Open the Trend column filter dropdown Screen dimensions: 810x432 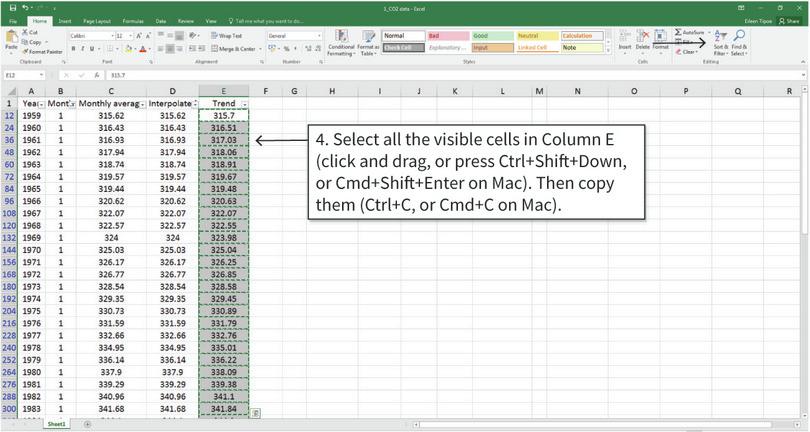click(x=245, y=104)
